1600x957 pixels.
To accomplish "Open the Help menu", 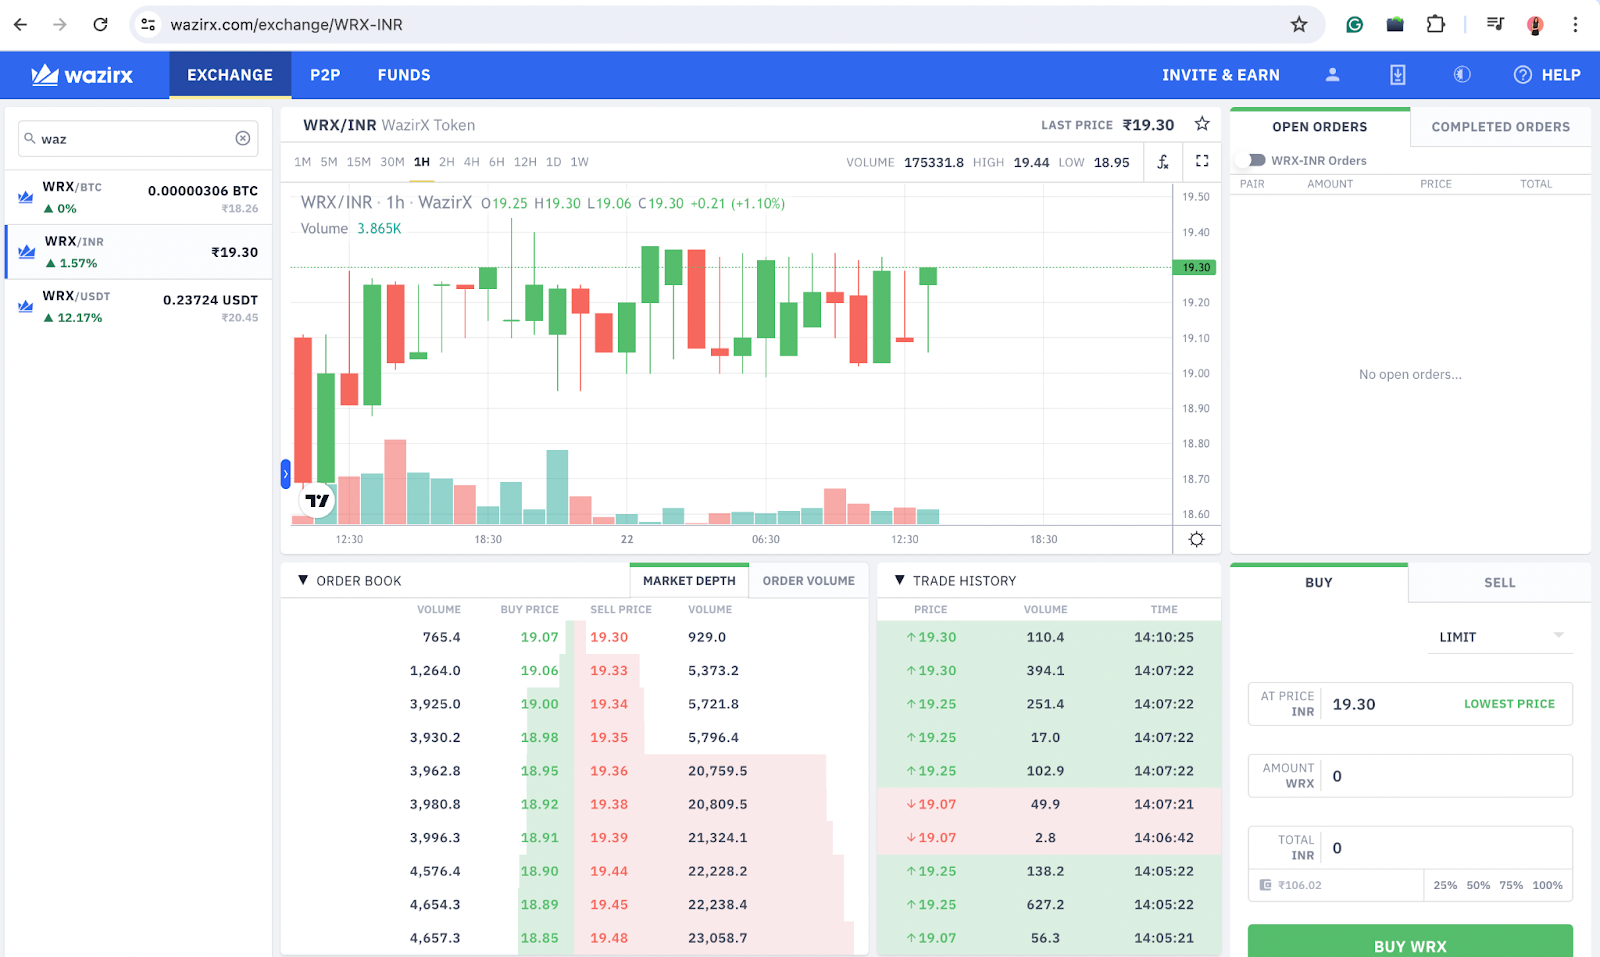I will pos(1547,75).
